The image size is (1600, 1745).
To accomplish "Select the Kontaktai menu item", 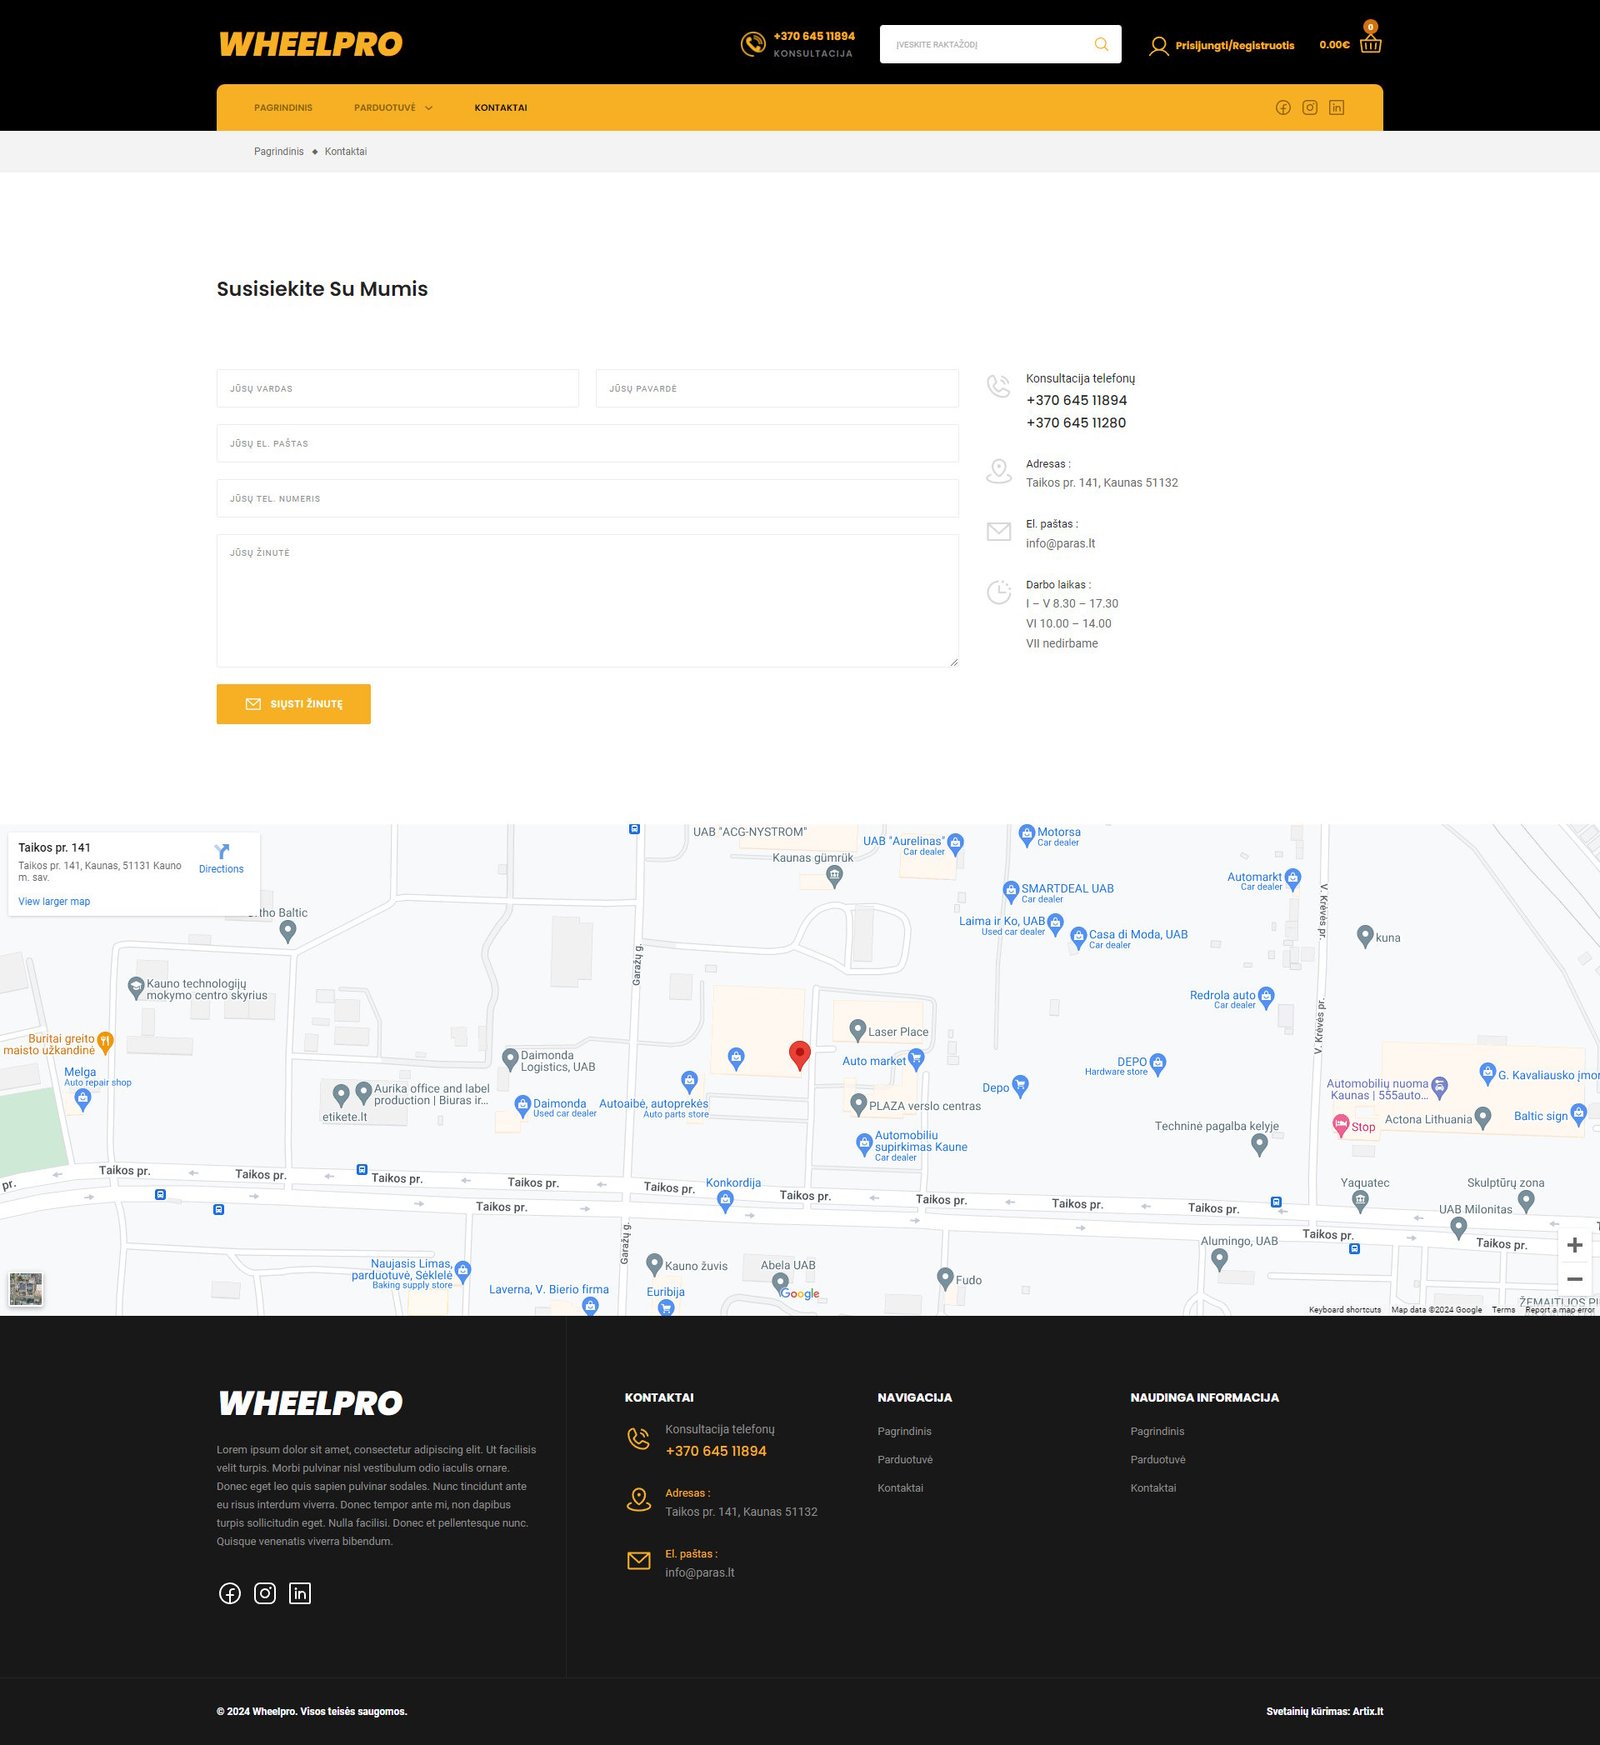I will click(500, 108).
